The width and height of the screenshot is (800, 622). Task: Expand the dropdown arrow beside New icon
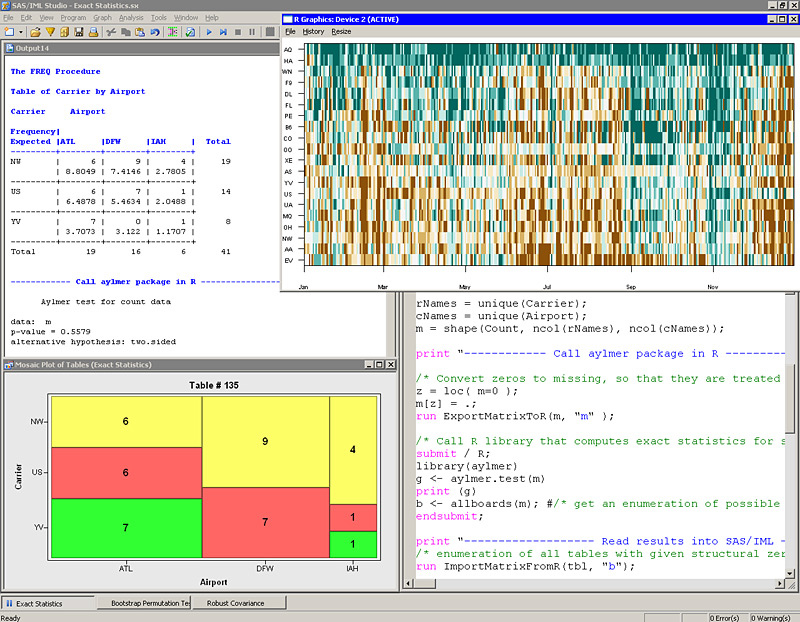click(21, 32)
